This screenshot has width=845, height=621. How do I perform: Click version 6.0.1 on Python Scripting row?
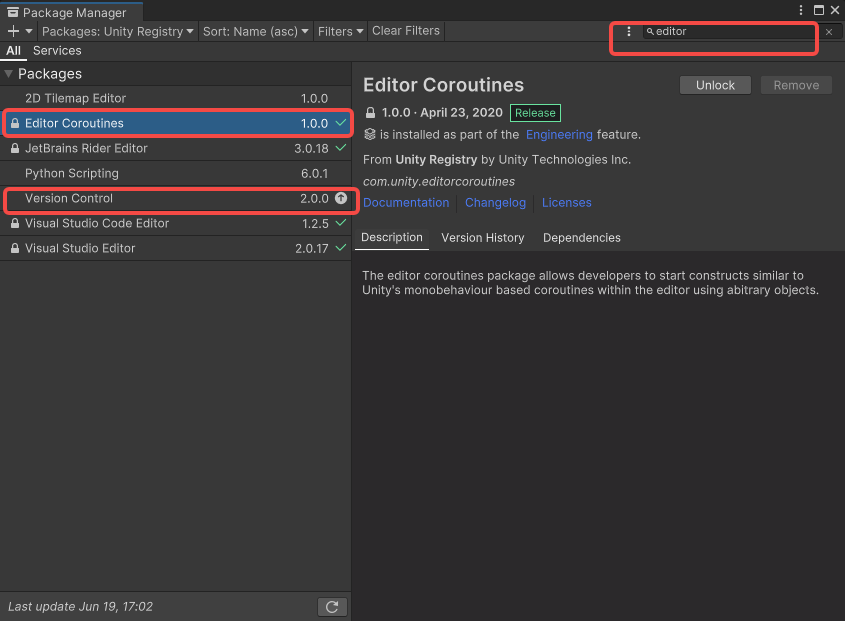click(x=314, y=174)
